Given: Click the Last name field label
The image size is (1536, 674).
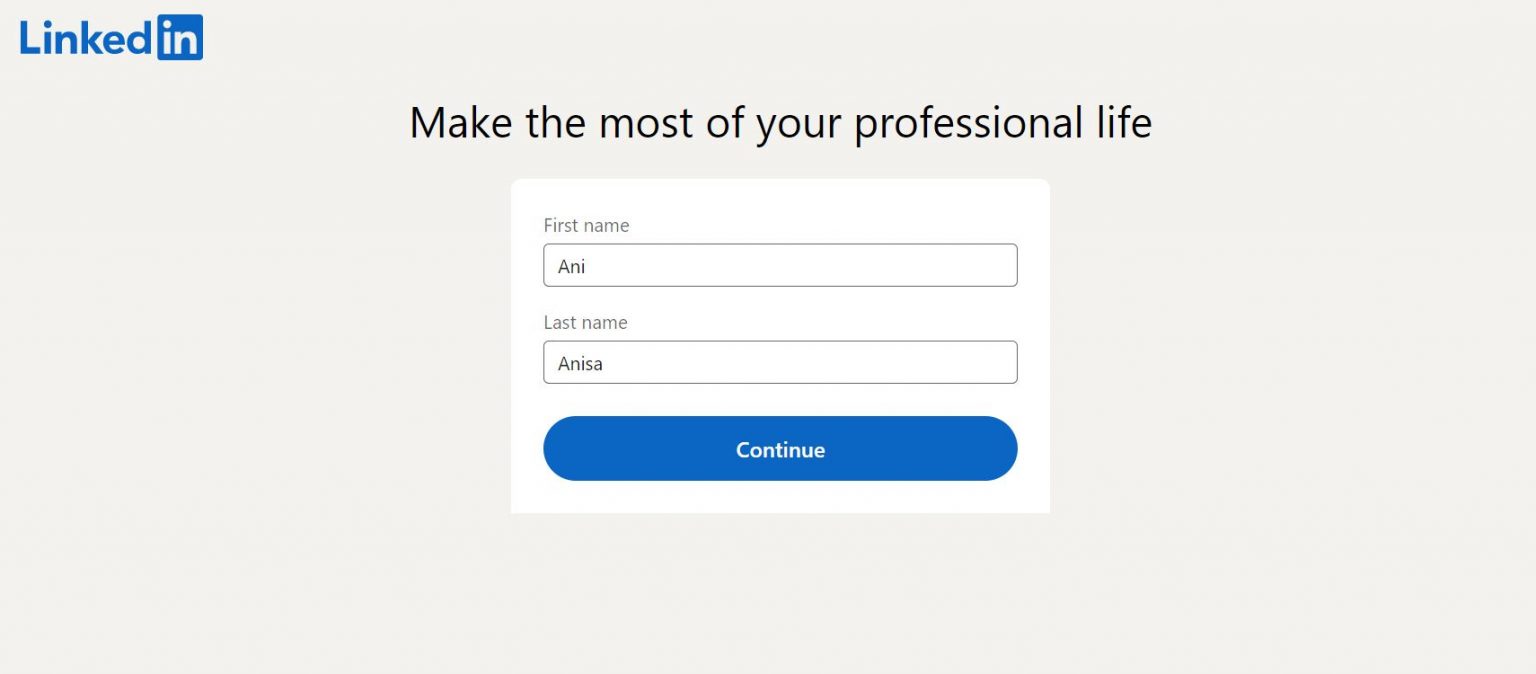Looking at the screenshot, I should point(585,322).
